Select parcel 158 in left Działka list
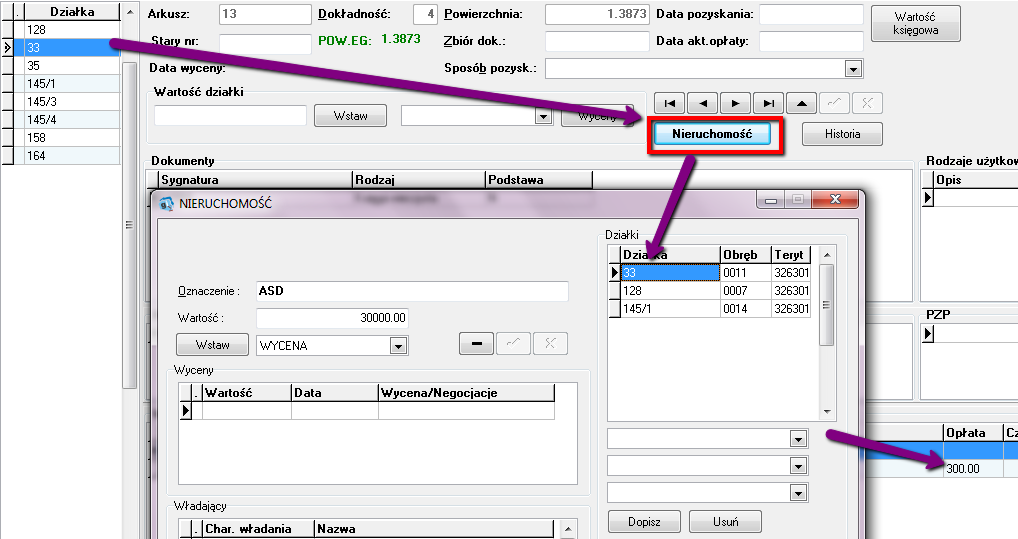The height and width of the screenshot is (539, 1018). (72, 138)
